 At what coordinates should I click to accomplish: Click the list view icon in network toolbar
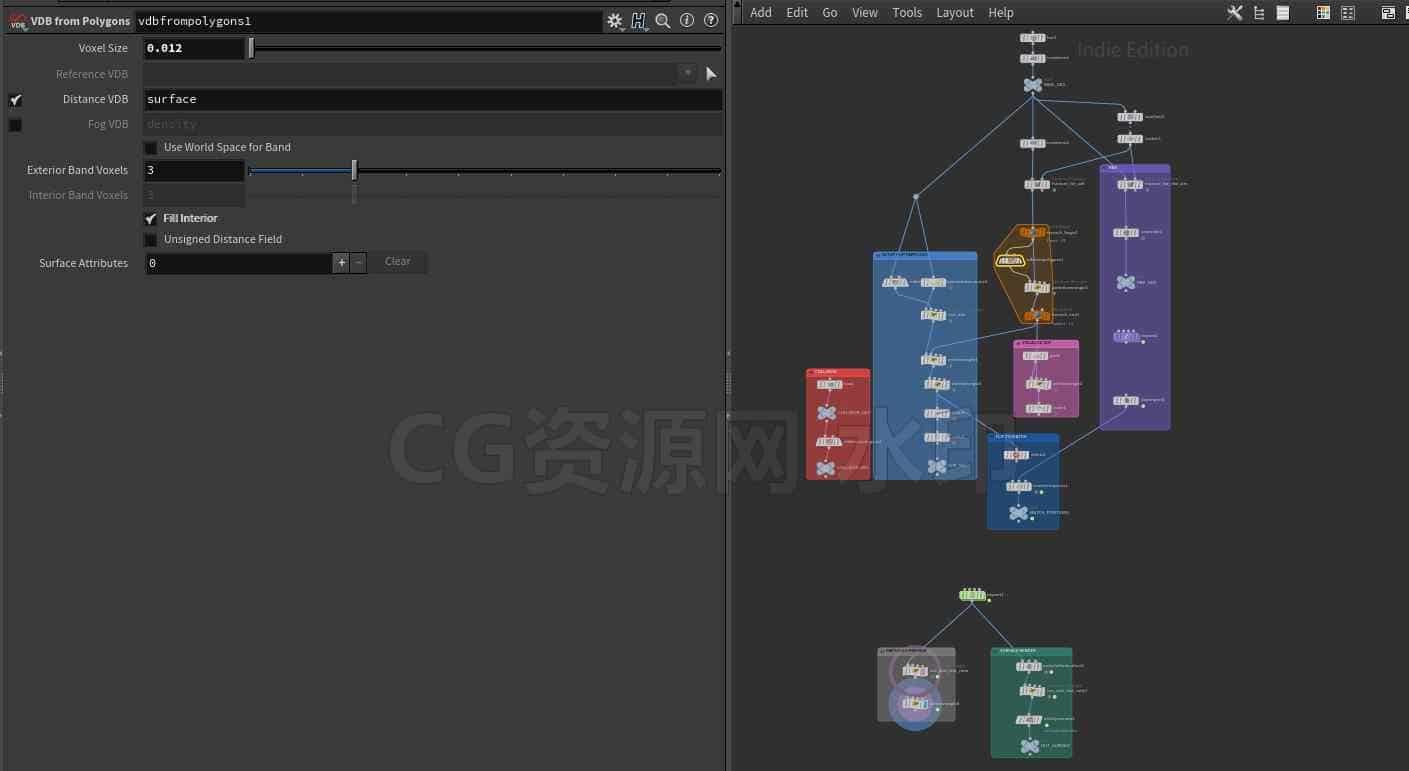1283,13
